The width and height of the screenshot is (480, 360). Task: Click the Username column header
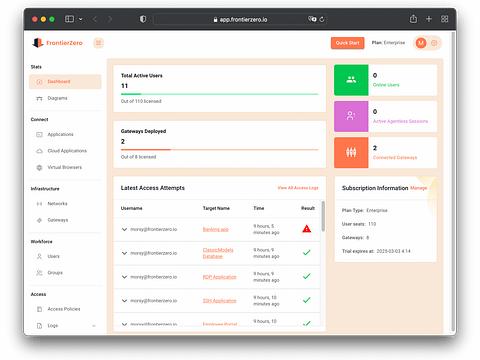coord(132,208)
